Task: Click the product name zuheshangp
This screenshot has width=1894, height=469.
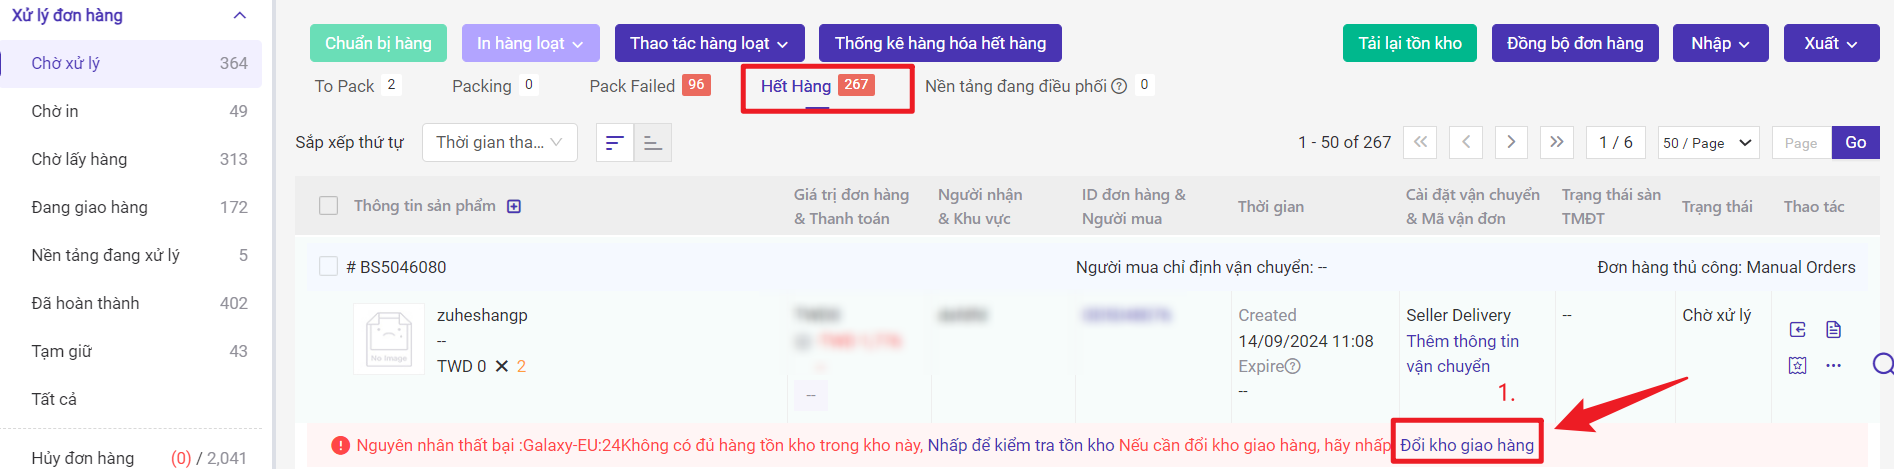Action: click(482, 315)
